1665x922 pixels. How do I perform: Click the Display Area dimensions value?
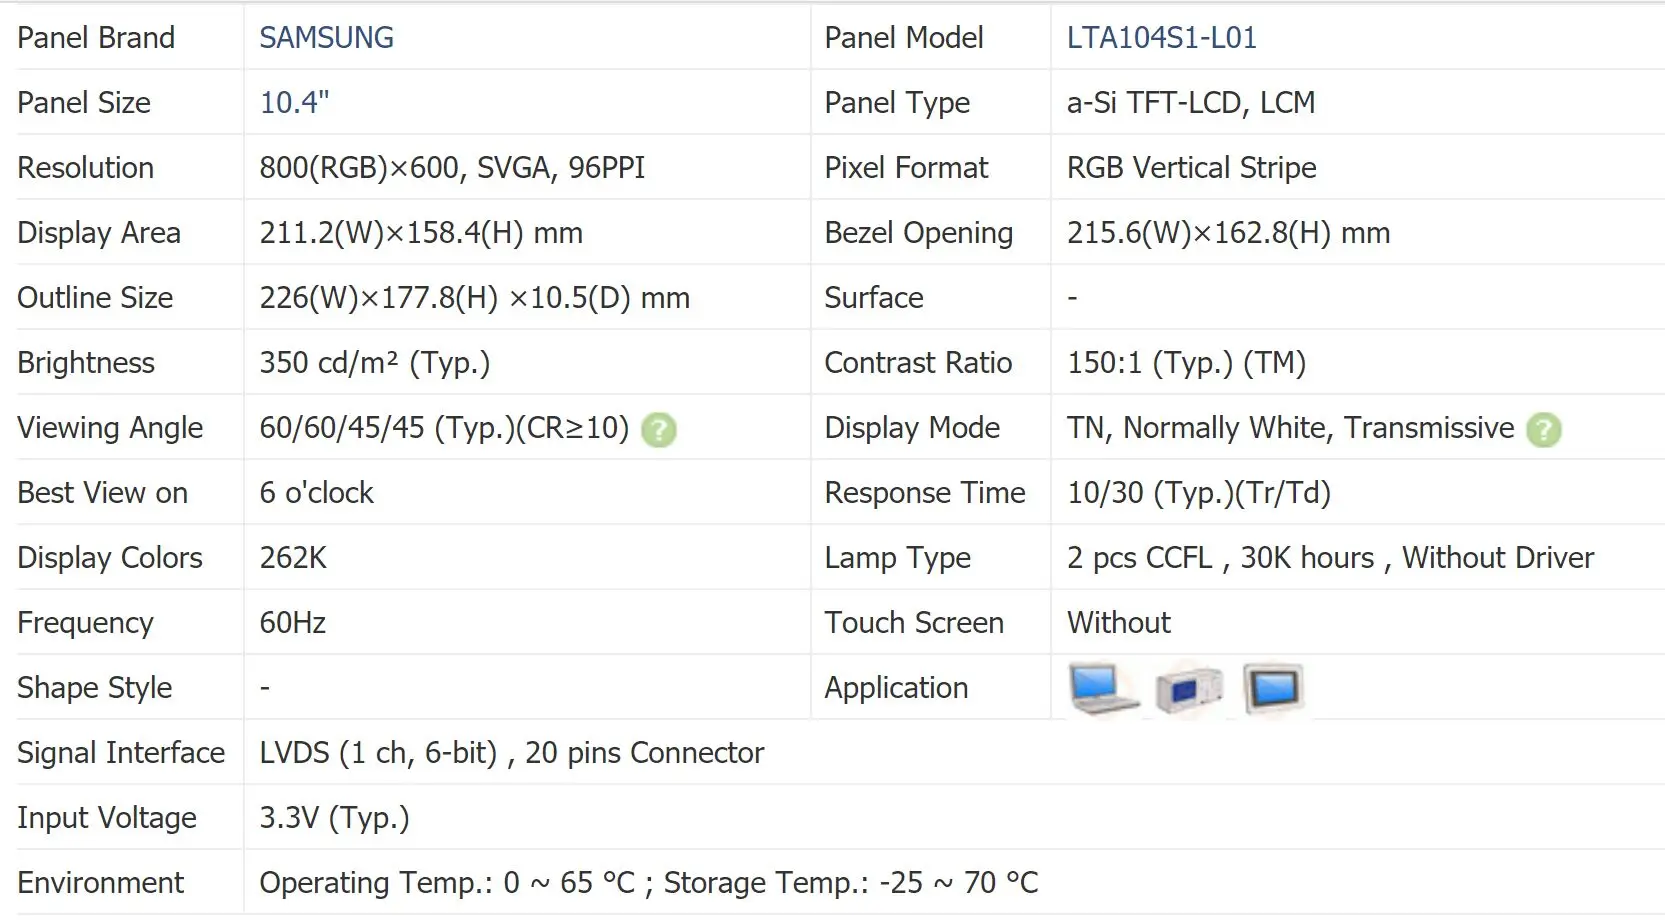pyautogui.click(x=421, y=233)
